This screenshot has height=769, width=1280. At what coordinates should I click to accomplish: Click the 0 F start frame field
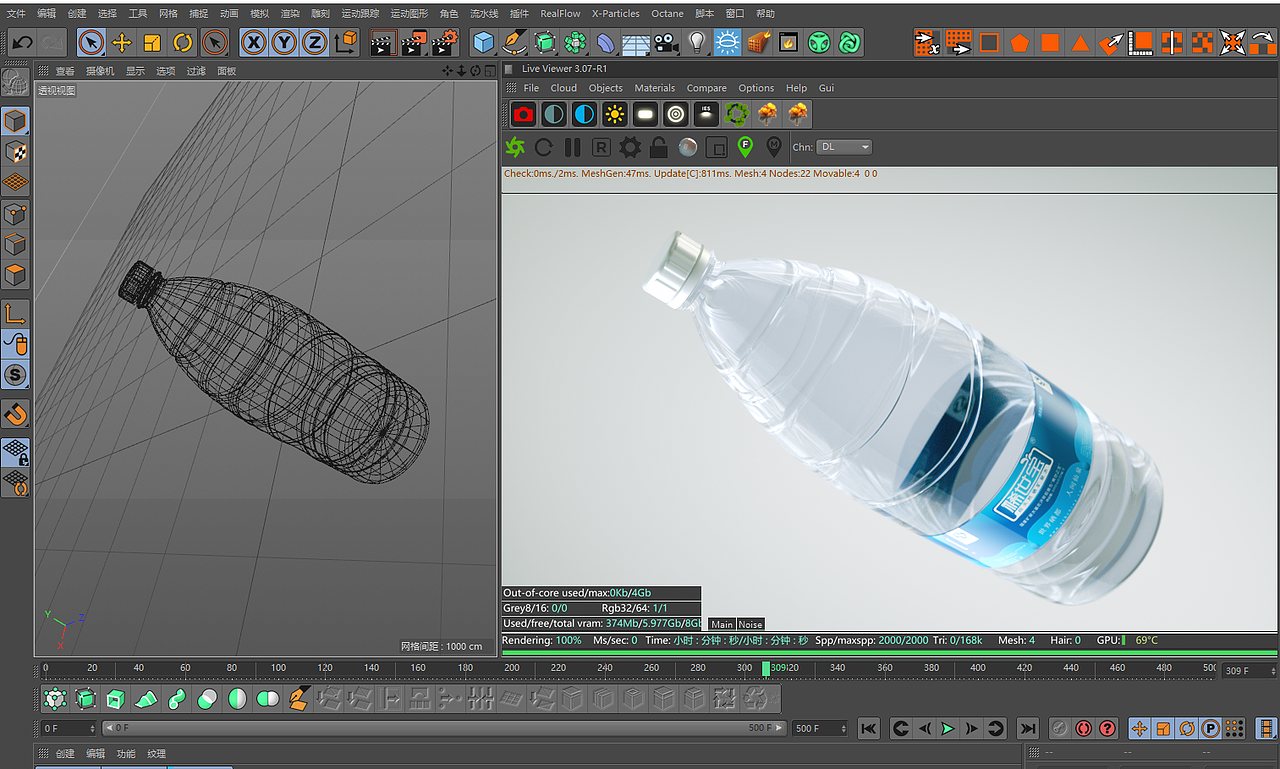(69, 728)
